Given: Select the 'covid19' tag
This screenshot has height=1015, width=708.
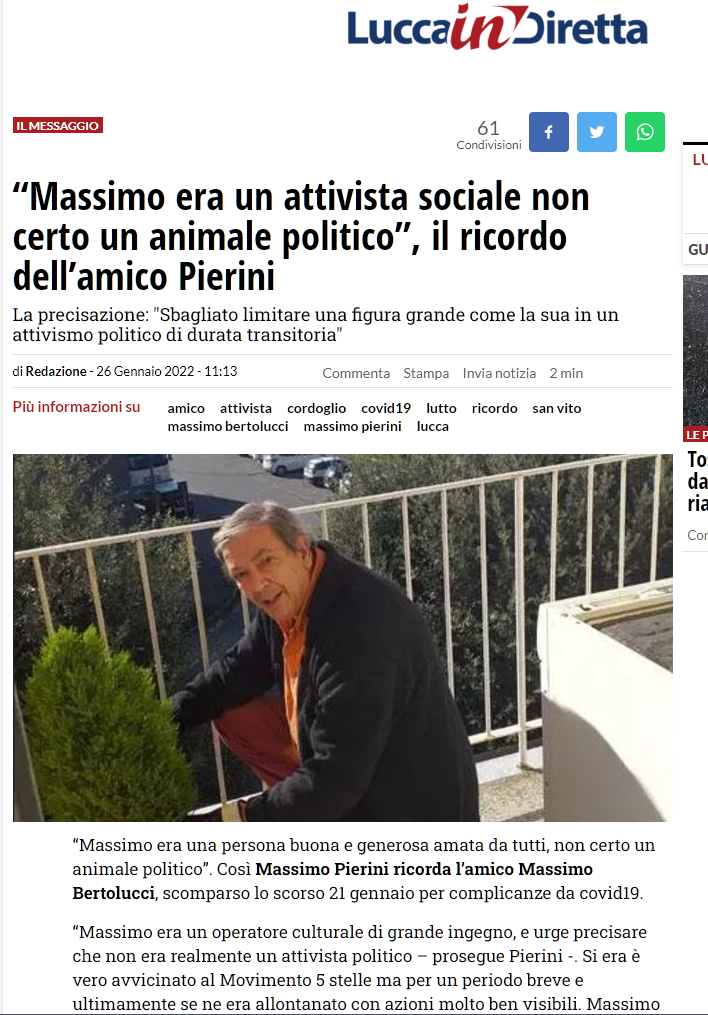Looking at the screenshot, I should point(386,408).
